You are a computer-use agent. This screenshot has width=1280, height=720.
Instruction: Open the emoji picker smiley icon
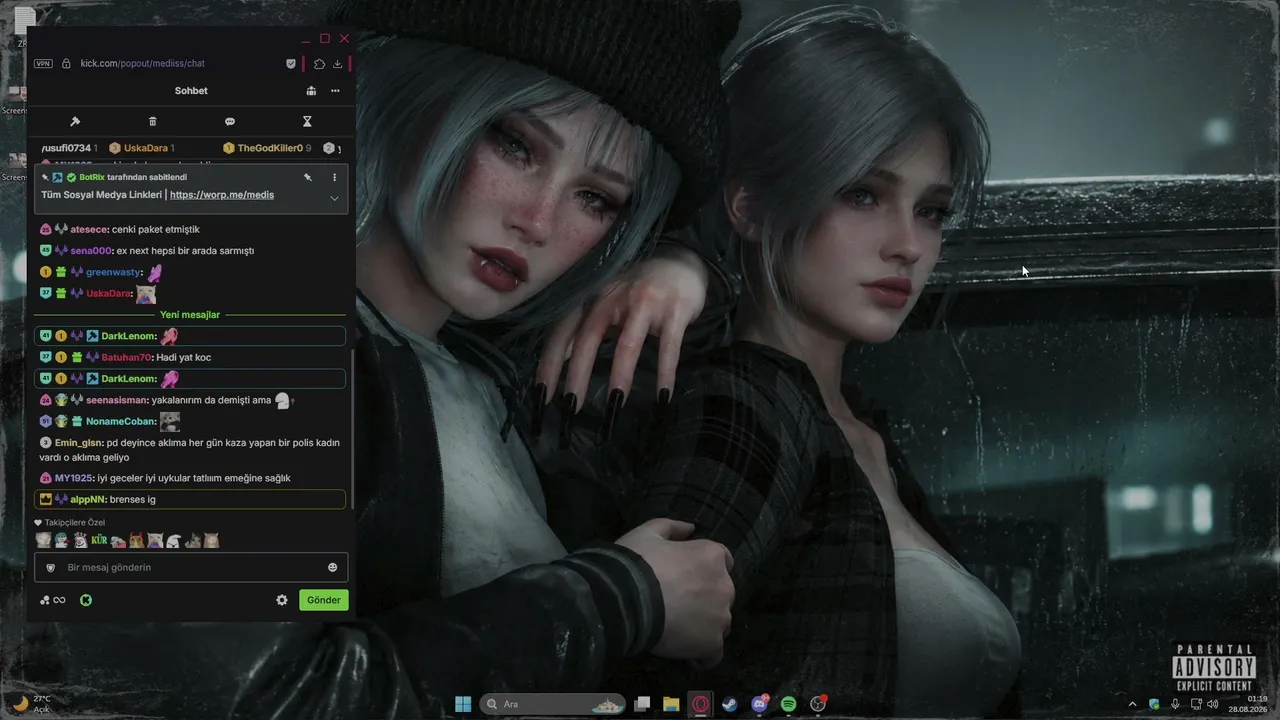click(x=333, y=567)
